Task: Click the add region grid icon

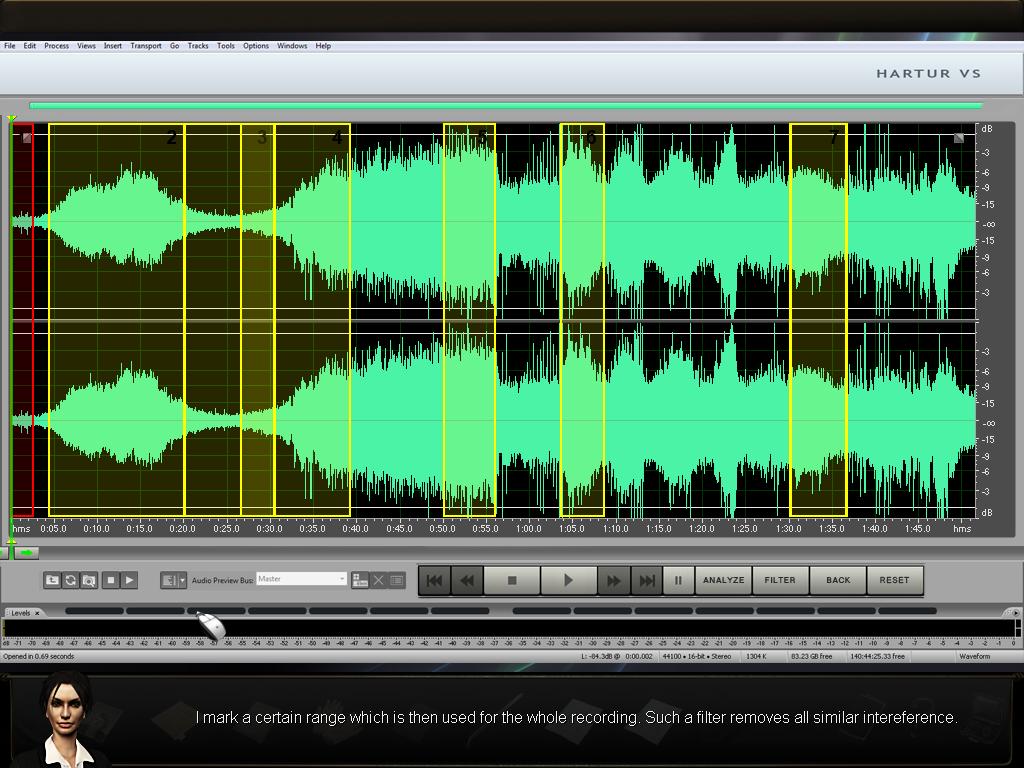Action: tap(360, 580)
